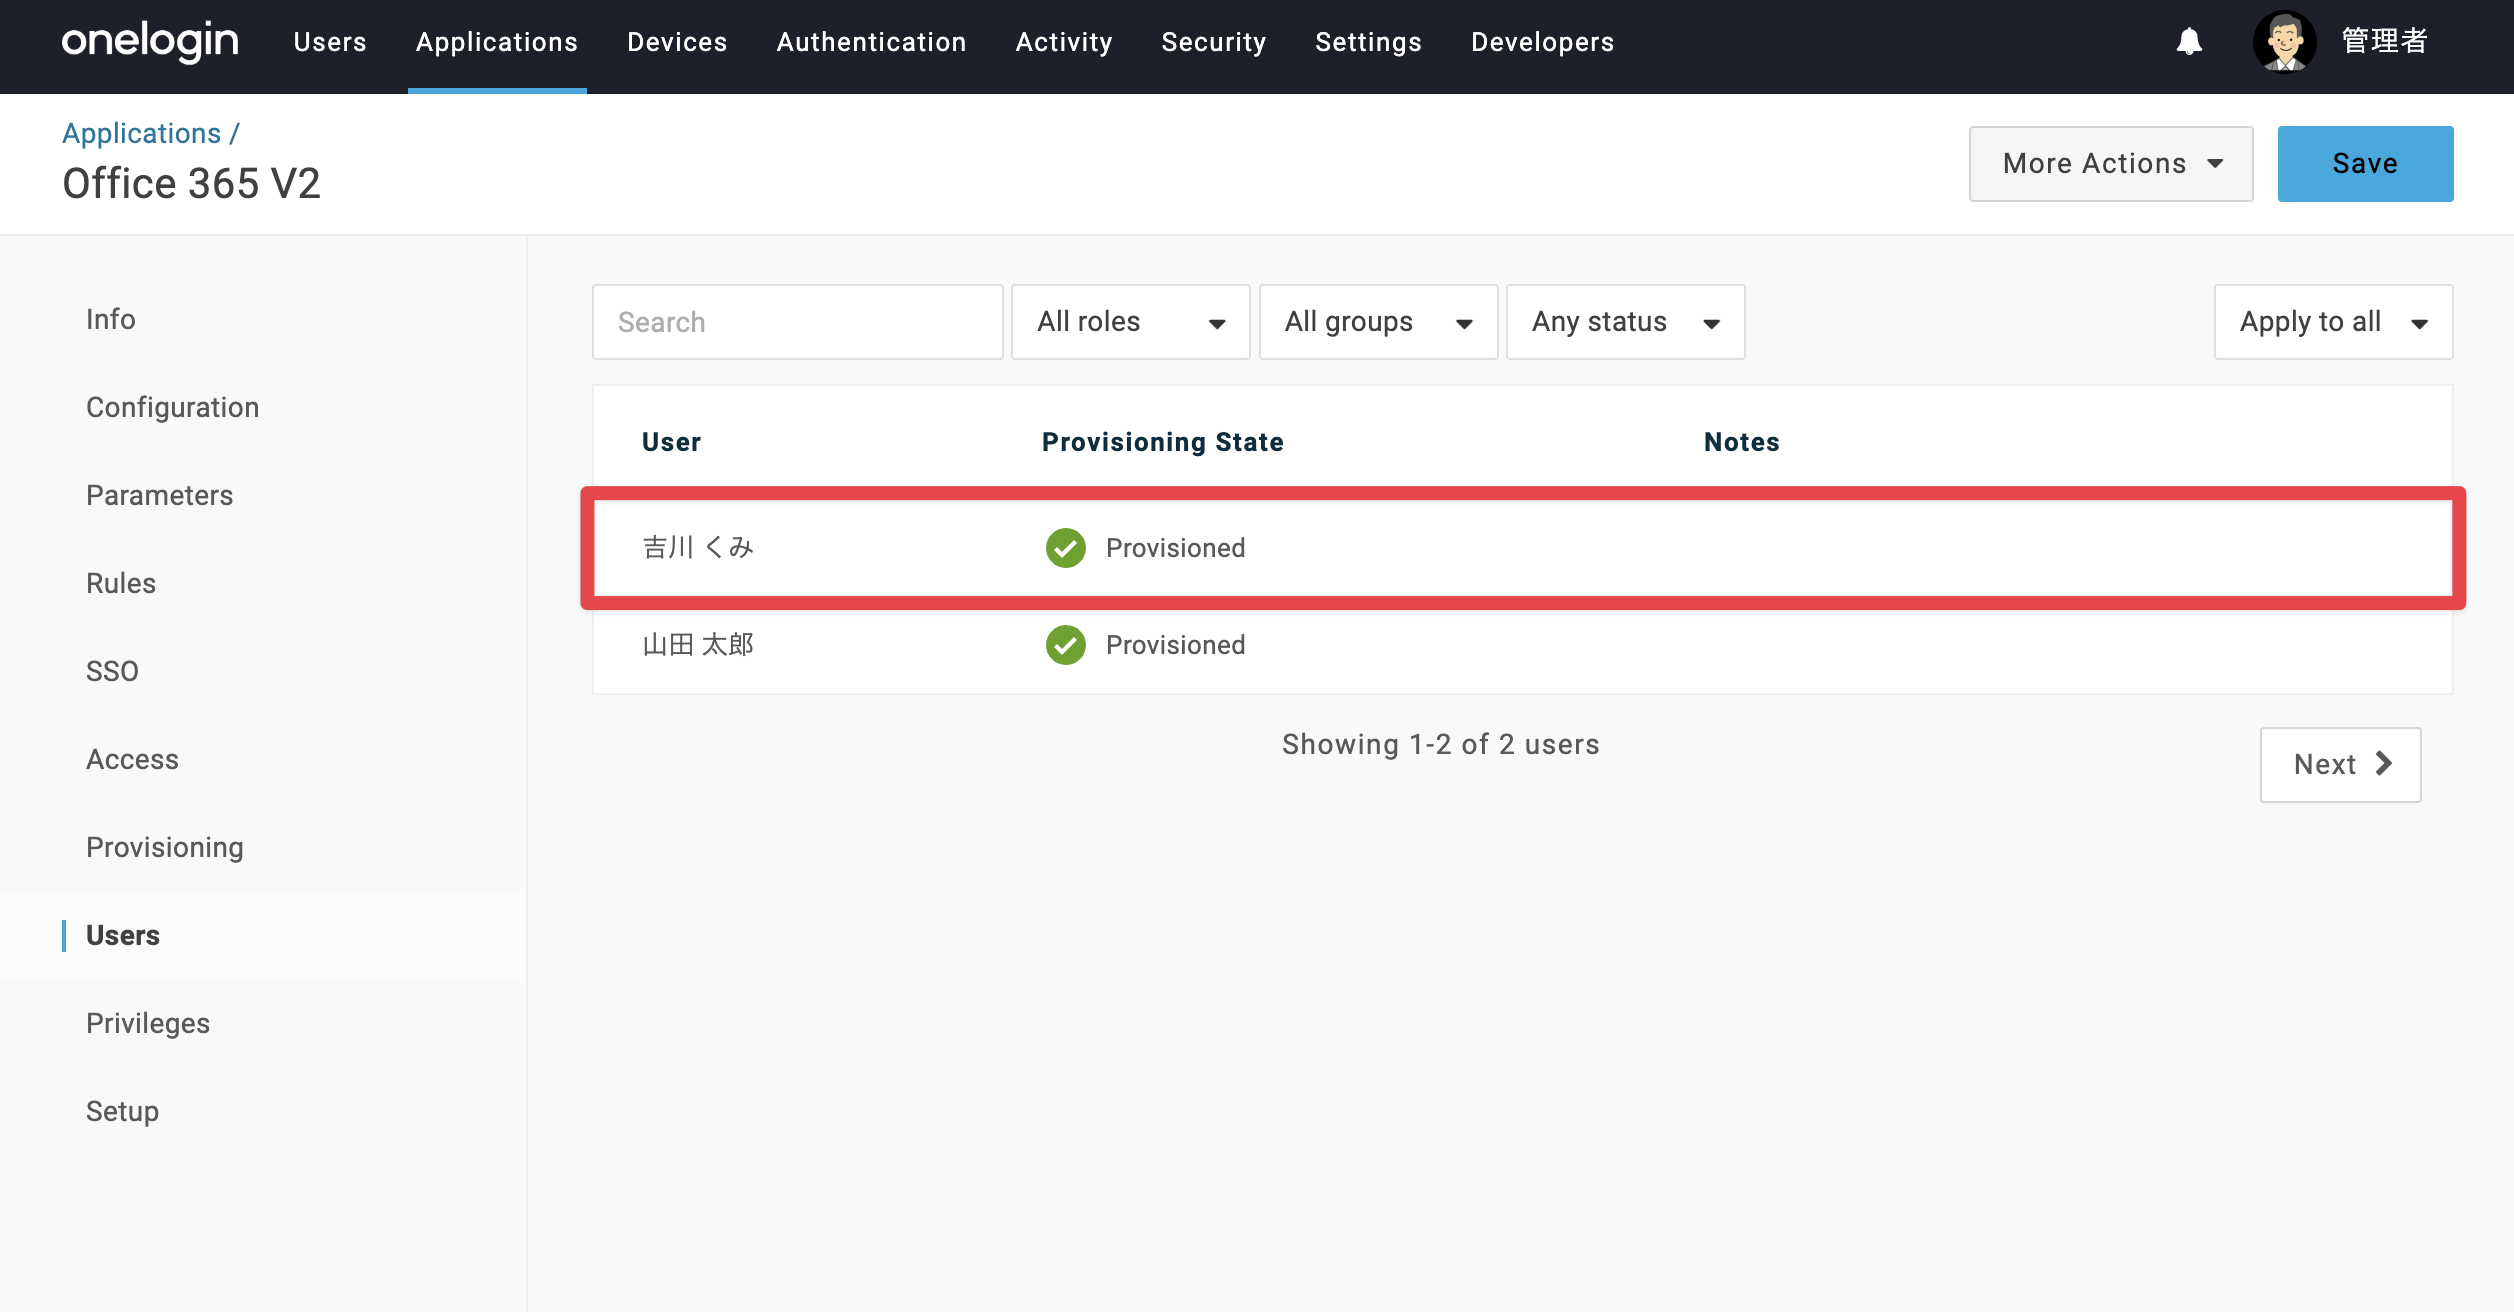This screenshot has width=2514, height=1312.
Task: Go to the Next page of users
Action: 2341,765
